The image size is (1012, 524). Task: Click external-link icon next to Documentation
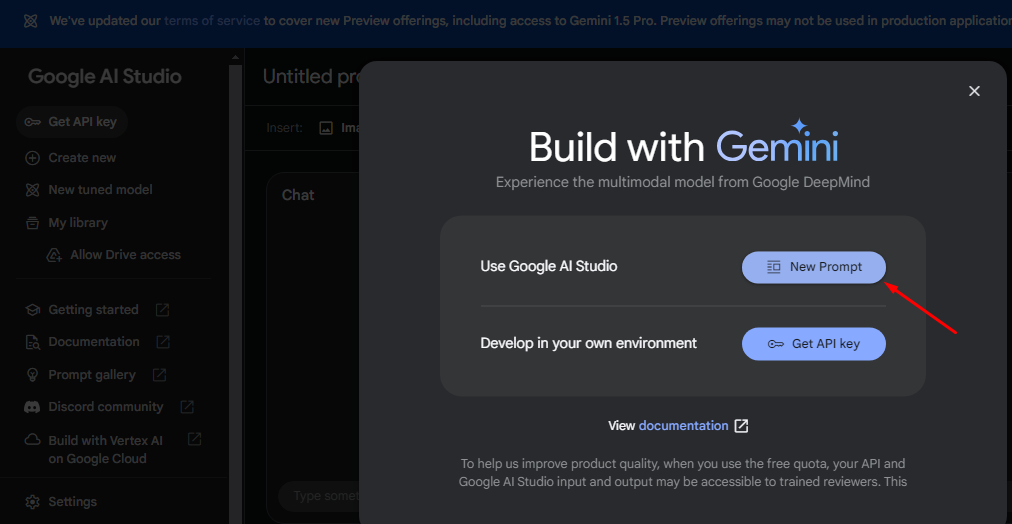click(163, 342)
